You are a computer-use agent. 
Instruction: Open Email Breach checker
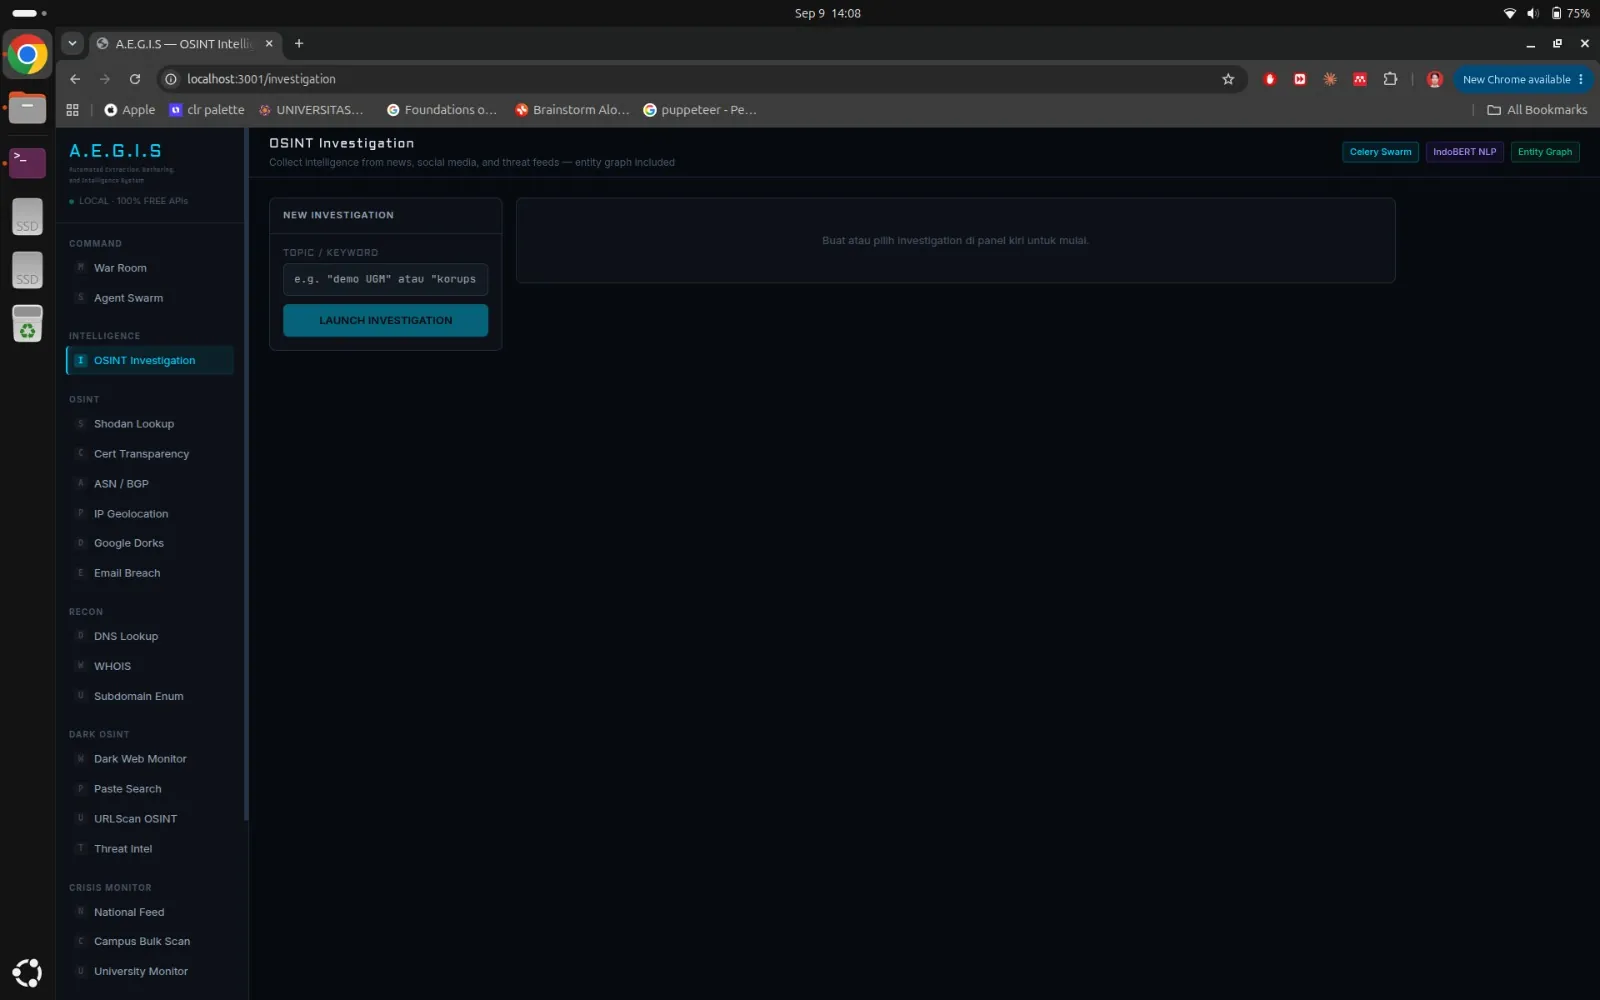(149, 573)
